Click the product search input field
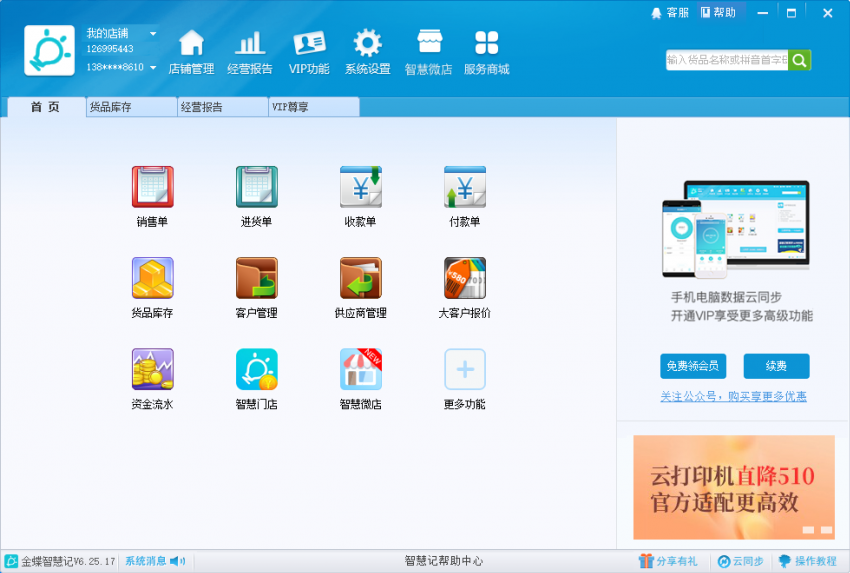This screenshot has width=850, height=573. pyautogui.click(x=727, y=60)
